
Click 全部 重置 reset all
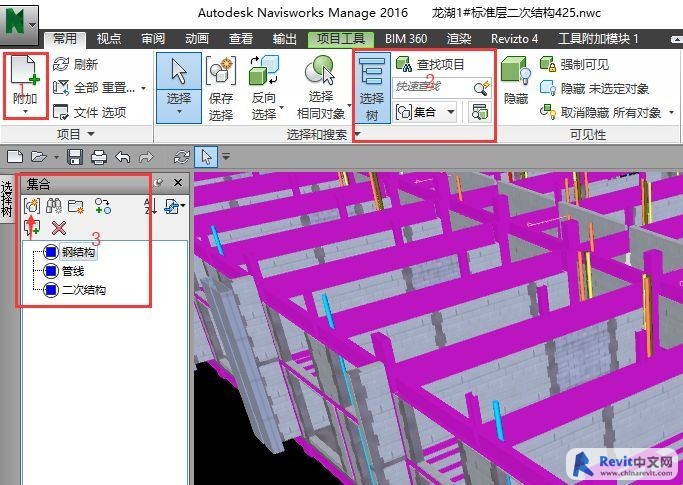click(x=95, y=88)
